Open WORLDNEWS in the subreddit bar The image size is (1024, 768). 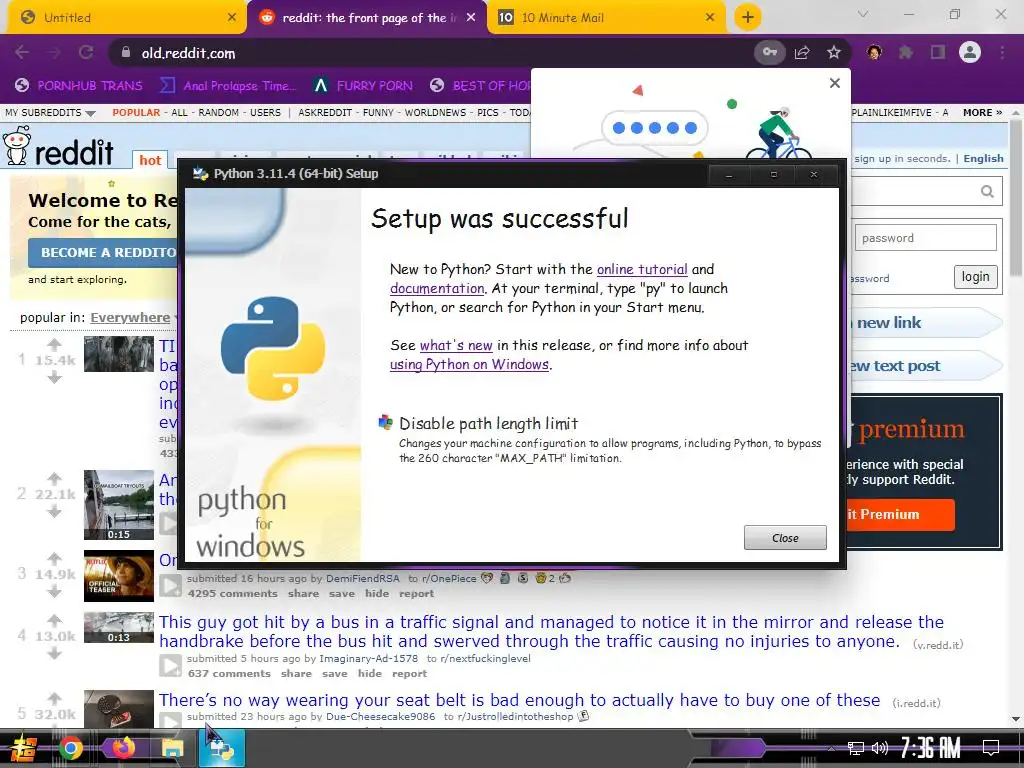point(435,112)
